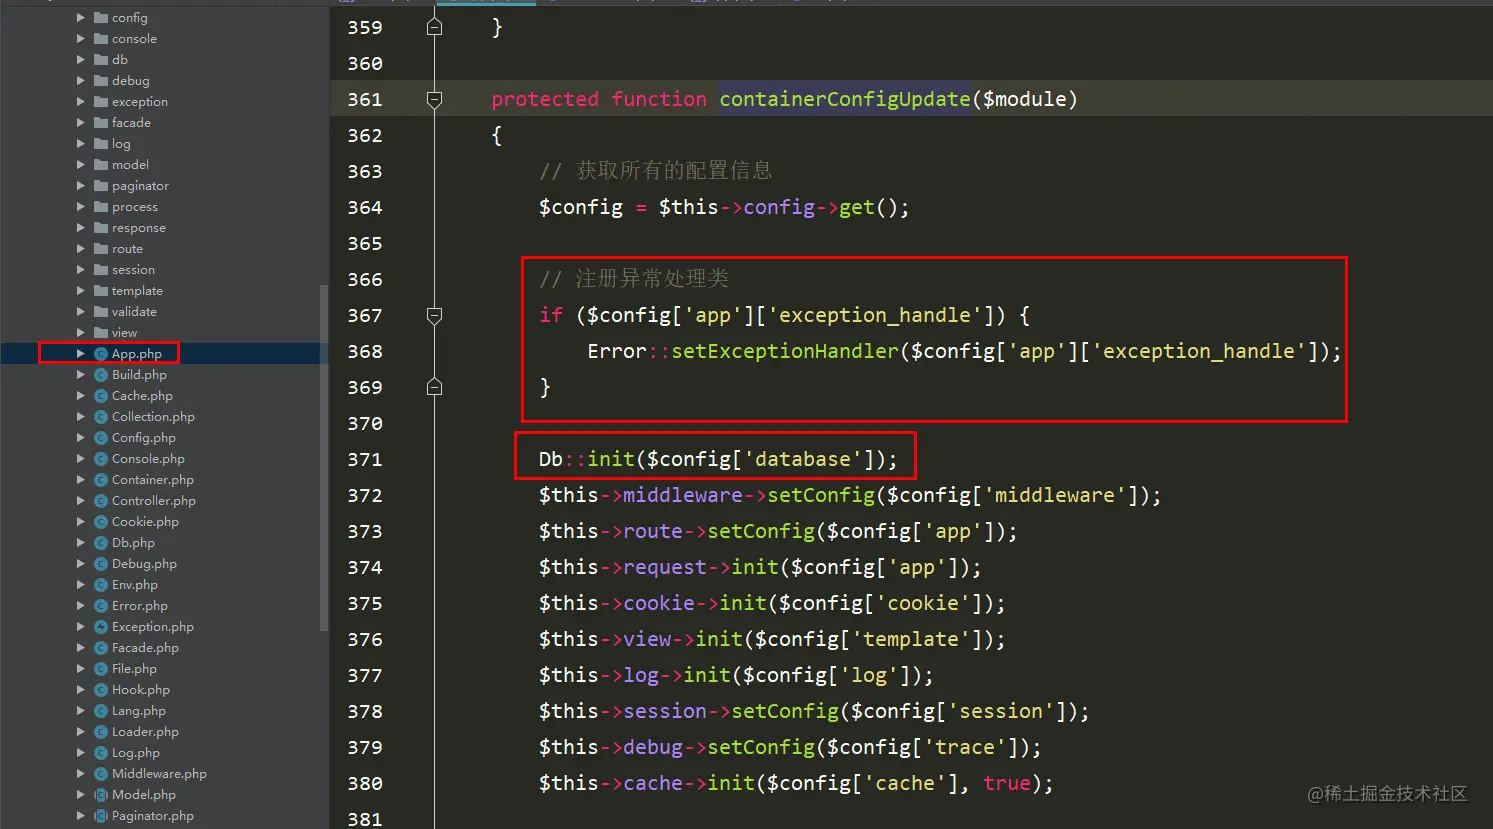Click the Paginator.php abstract class icon

[x=101, y=816]
